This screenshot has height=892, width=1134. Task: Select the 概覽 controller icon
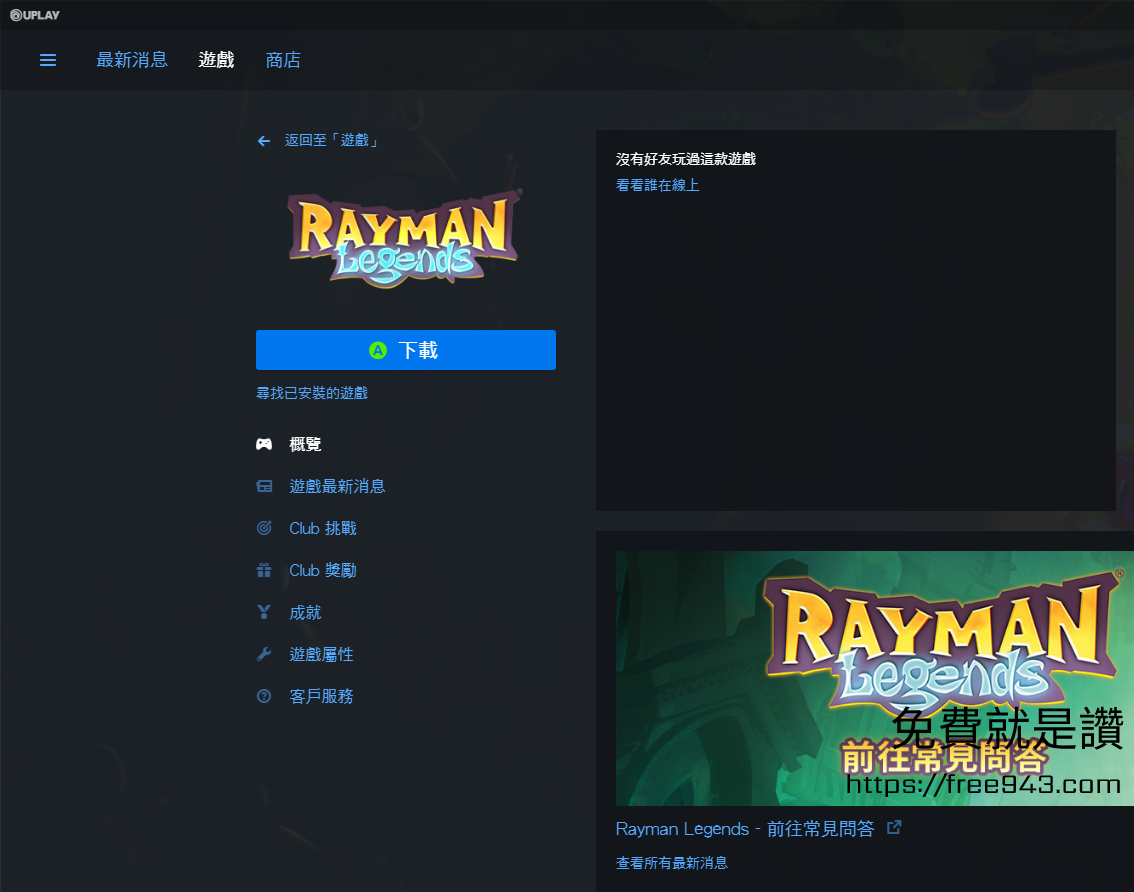[263, 444]
